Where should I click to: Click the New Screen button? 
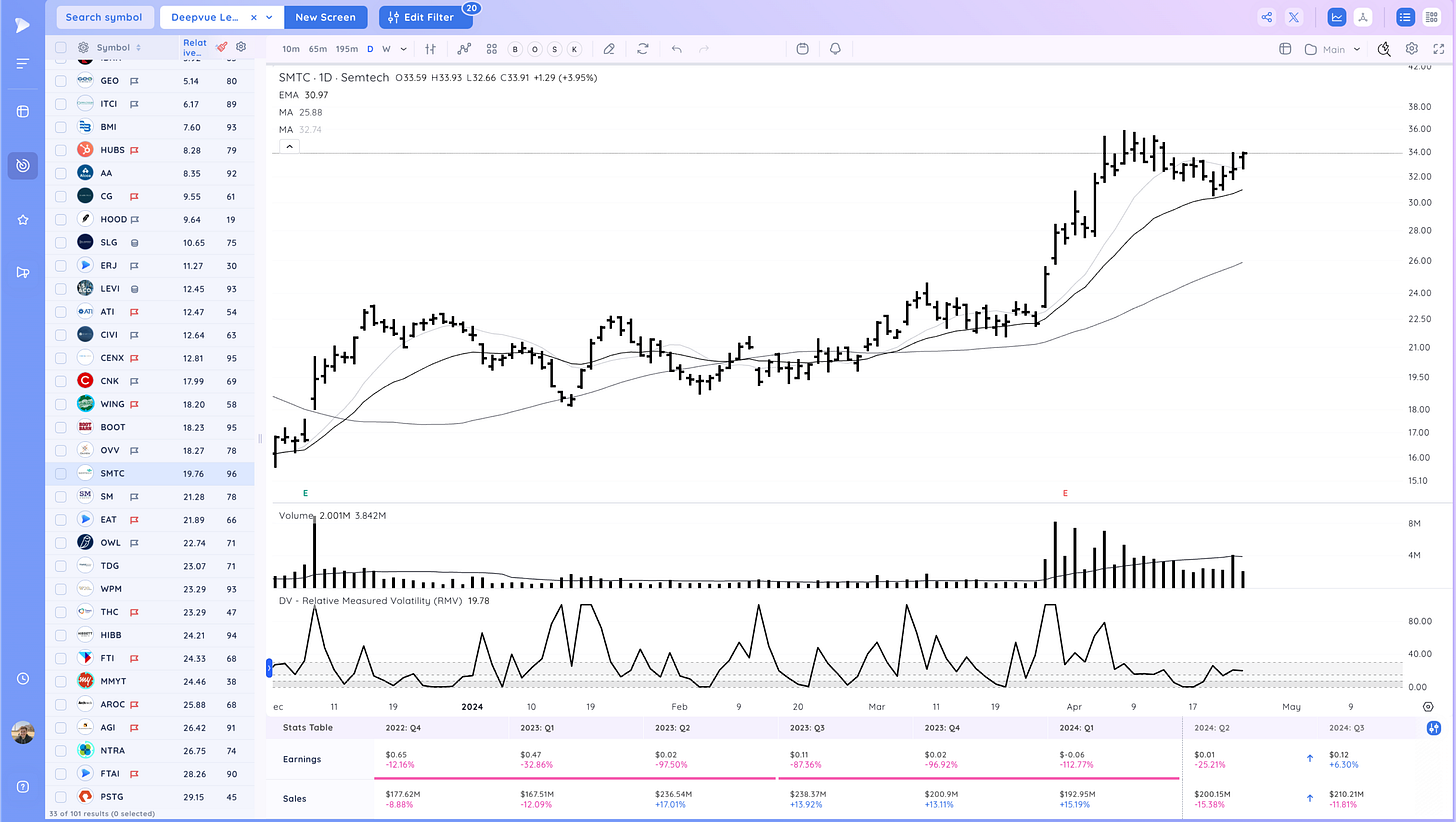point(326,17)
